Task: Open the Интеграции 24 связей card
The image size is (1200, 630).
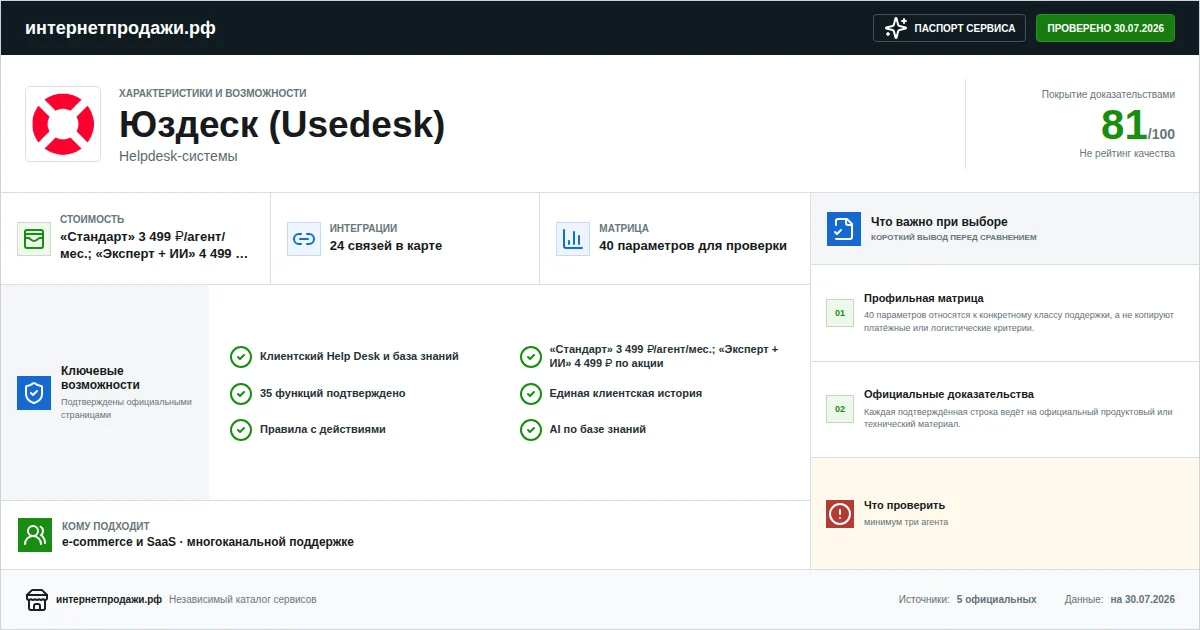Action: tap(405, 239)
